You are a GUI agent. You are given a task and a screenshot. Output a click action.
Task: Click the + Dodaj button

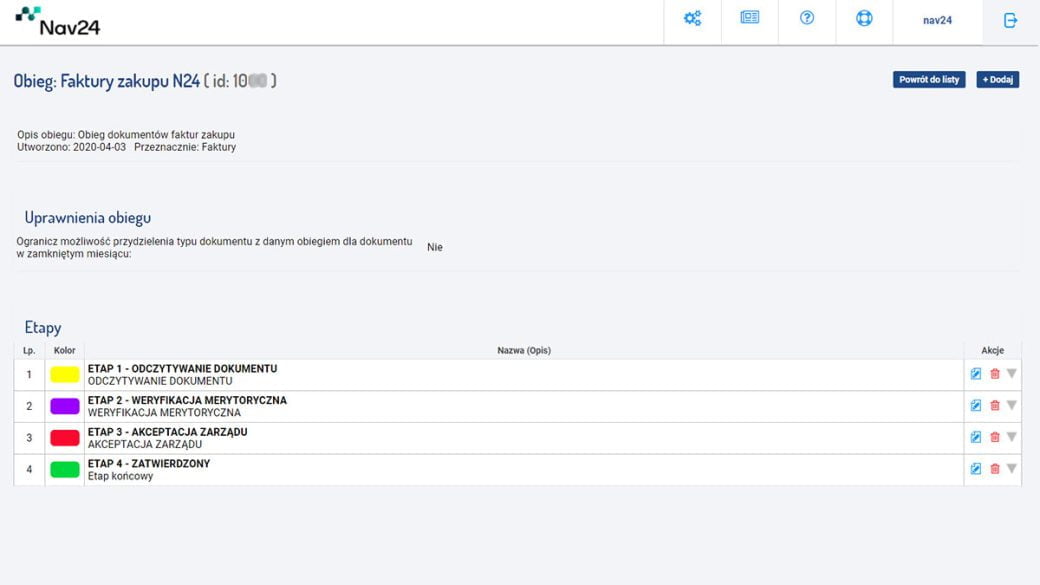point(998,80)
